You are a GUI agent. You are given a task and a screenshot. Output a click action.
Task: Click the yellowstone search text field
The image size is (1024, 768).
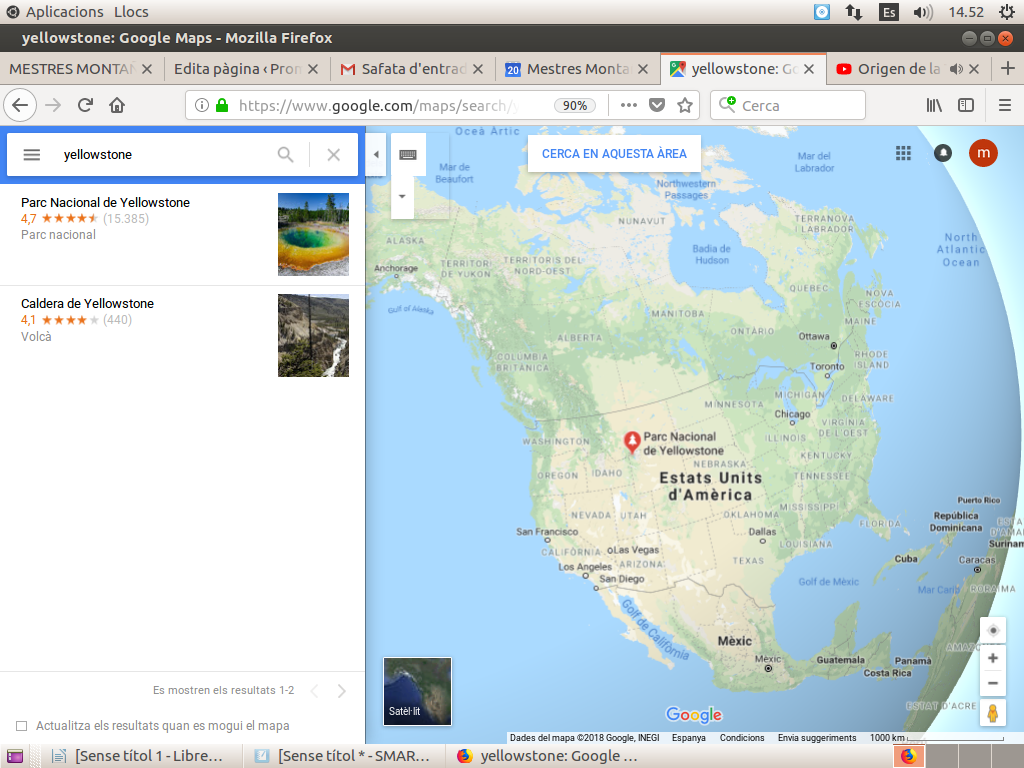coord(163,155)
